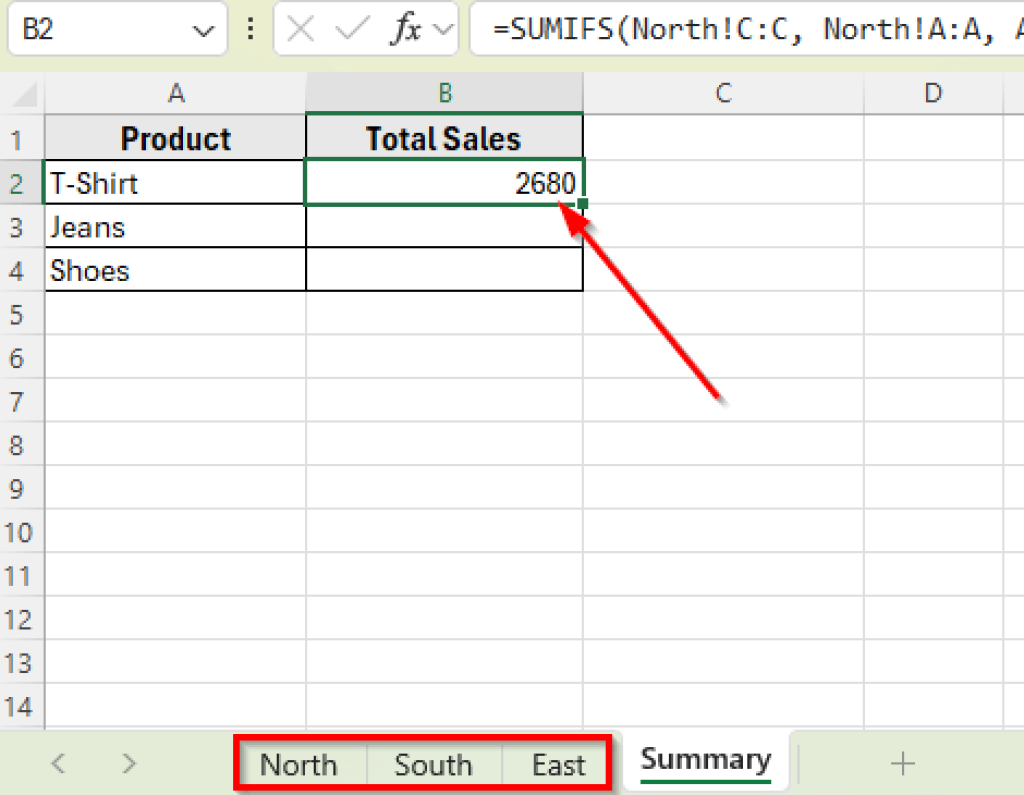Viewport: 1024px width, 795px height.
Task: Open Insert Function fx icon
Action: click(x=406, y=29)
